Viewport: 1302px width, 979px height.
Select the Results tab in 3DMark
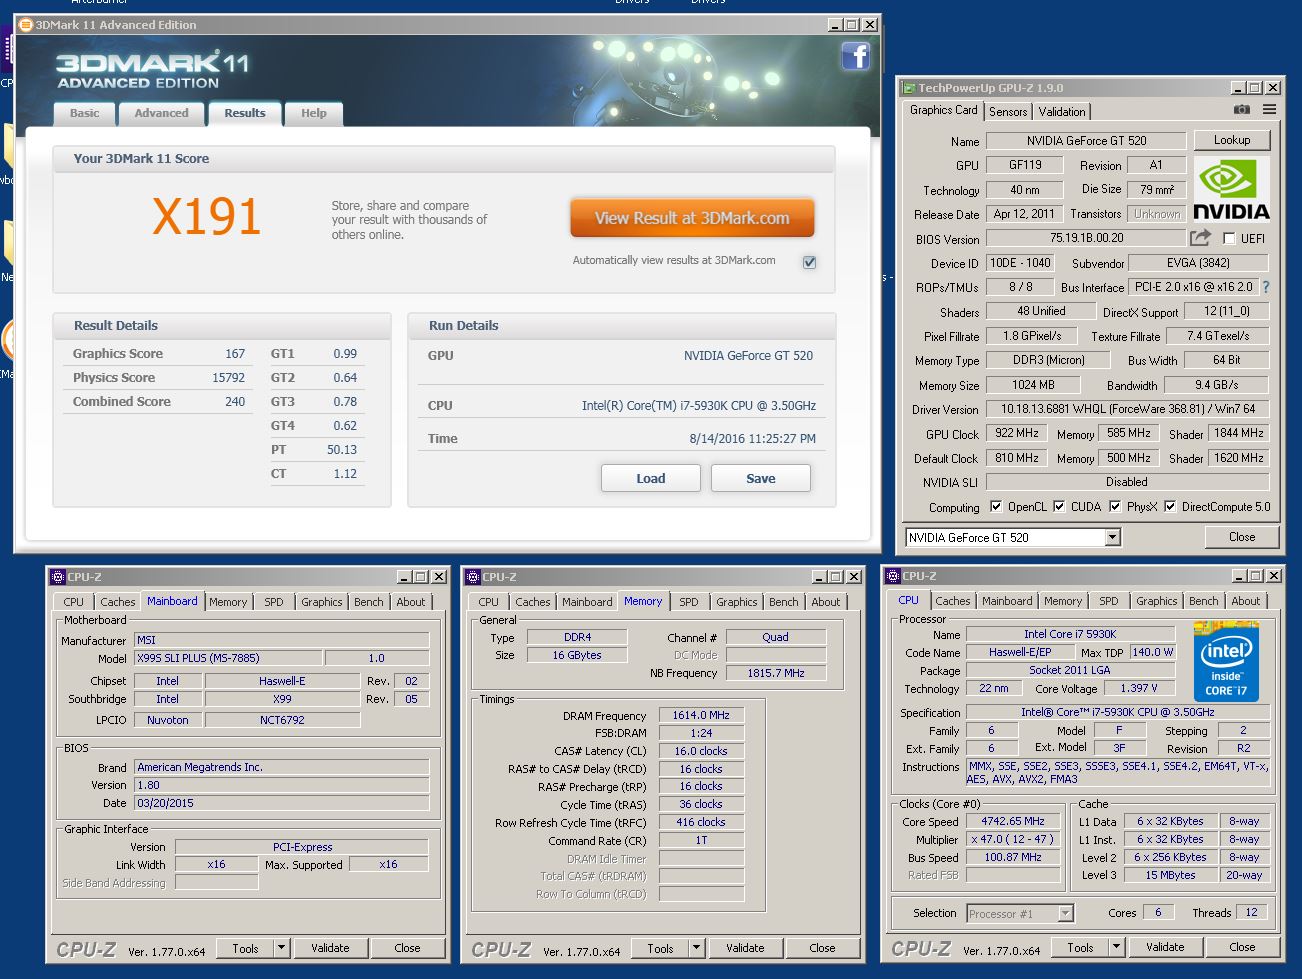tap(245, 113)
